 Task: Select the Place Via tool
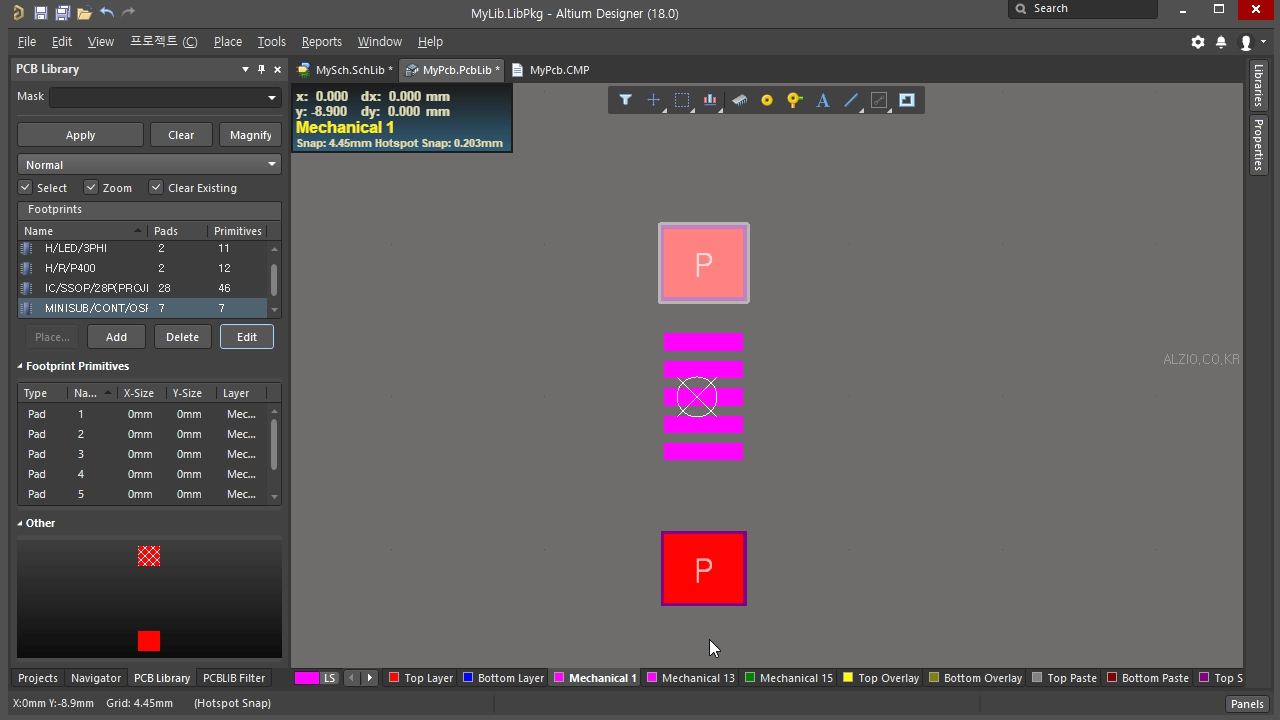pos(795,100)
